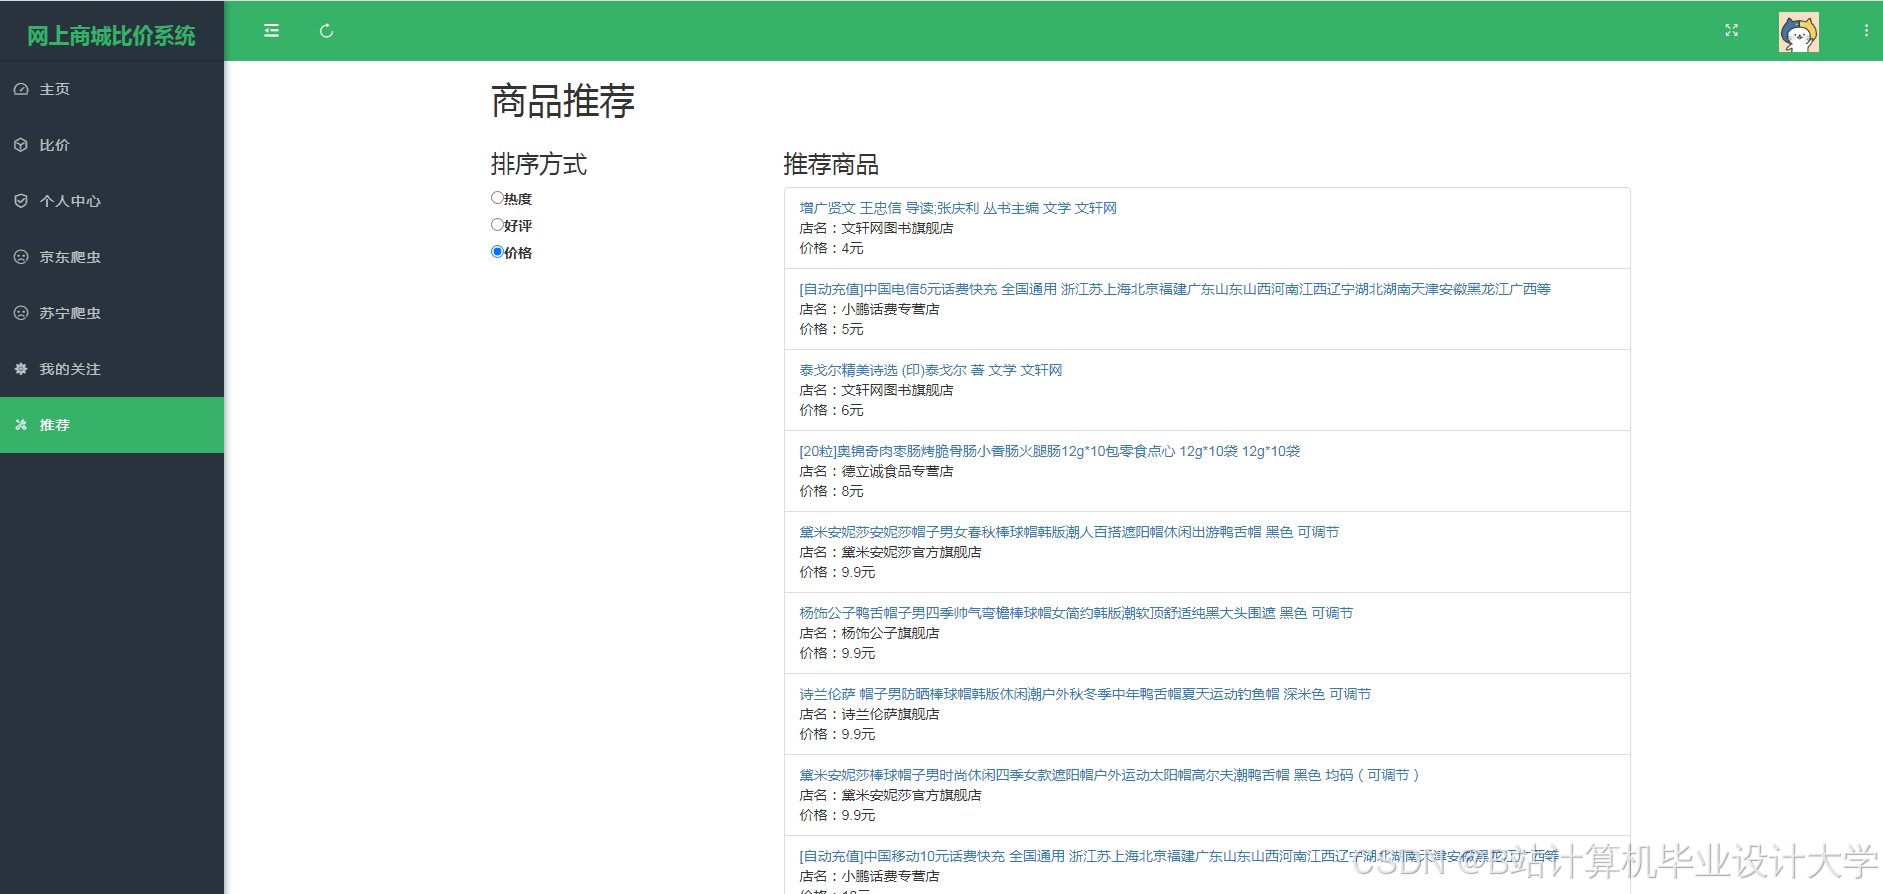Open the 中国移动10元话费快充 product link
This screenshot has width=1883, height=894.
[1179, 856]
